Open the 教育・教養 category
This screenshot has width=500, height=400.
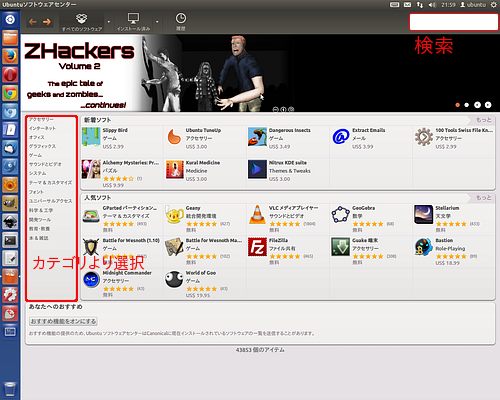[39, 229]
